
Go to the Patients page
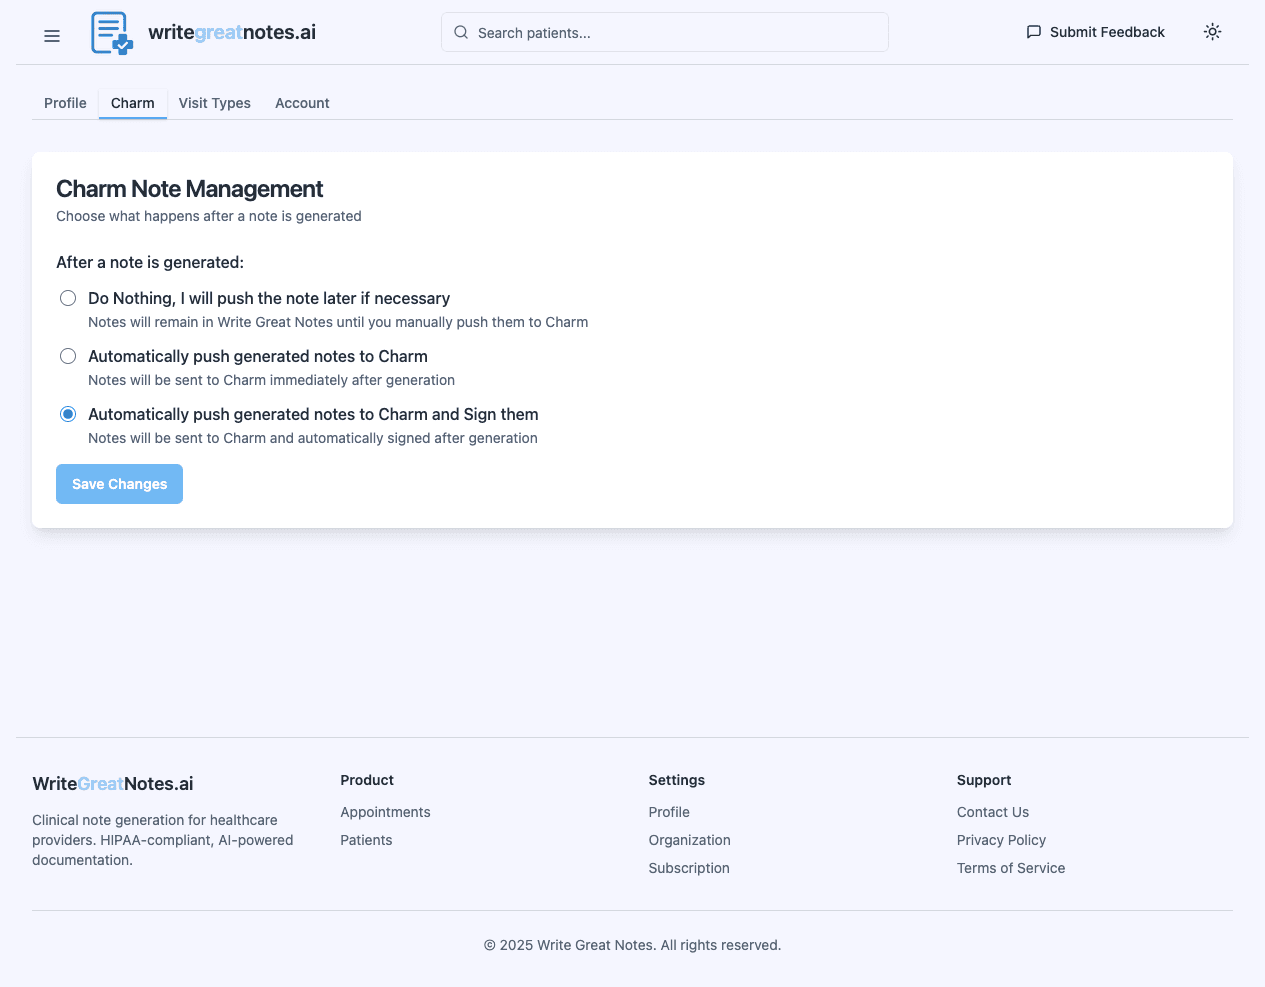click(x=366, y=839)
